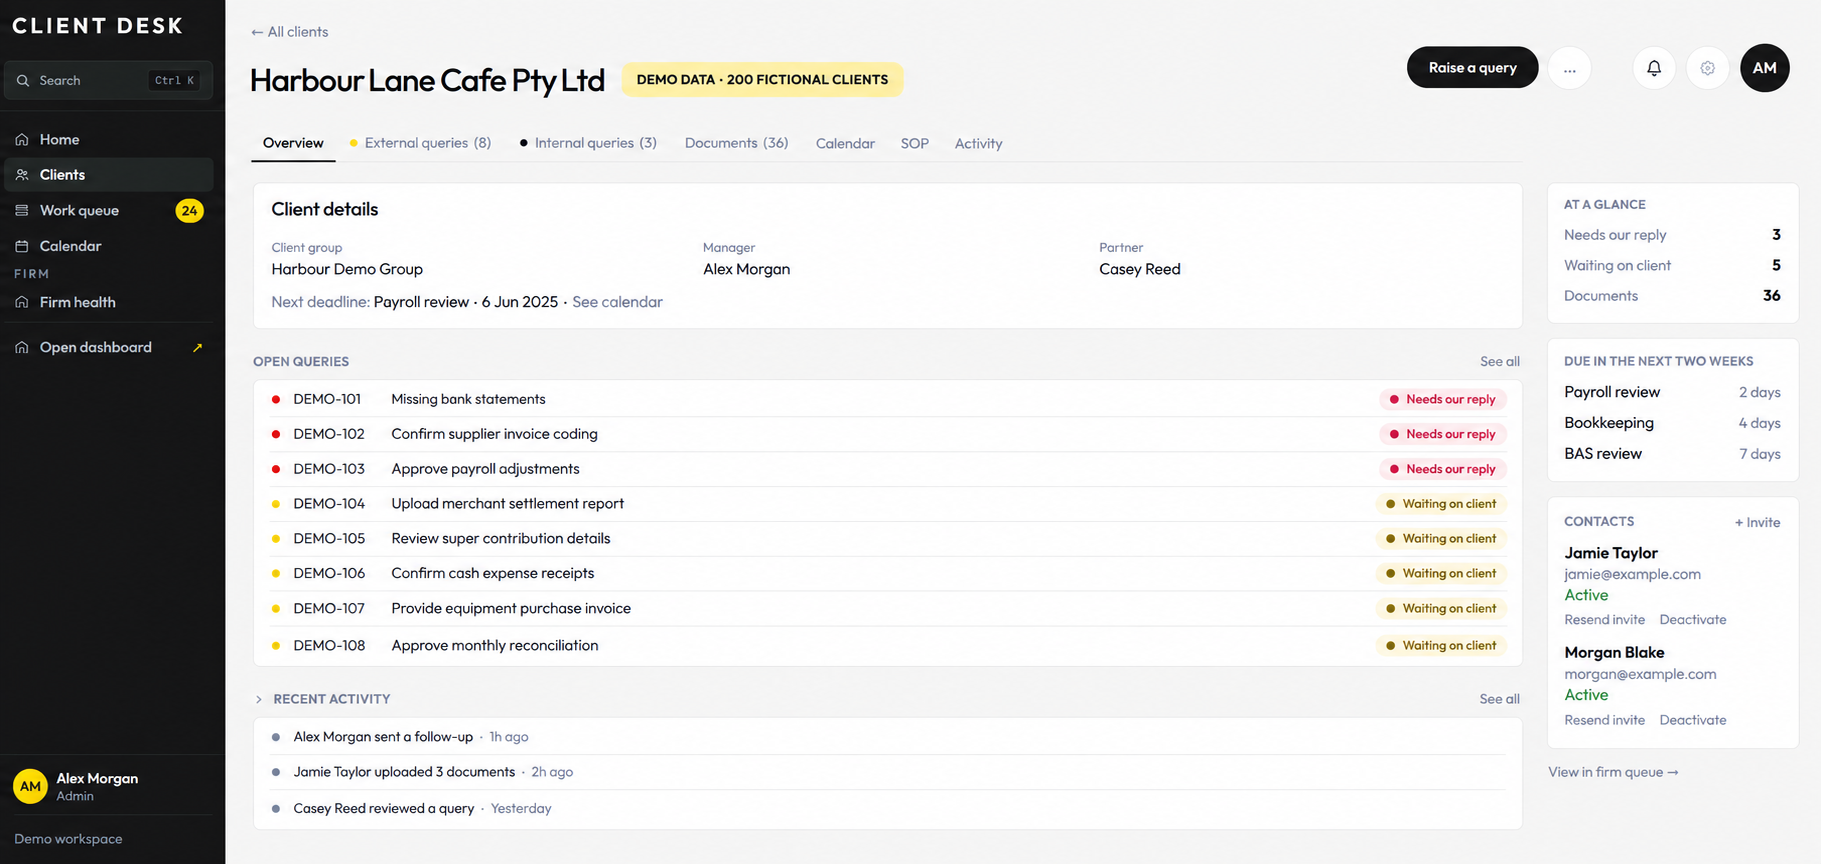Focus the Search input field
Viewport: 1821px width, 864px height.
[109, 80]
